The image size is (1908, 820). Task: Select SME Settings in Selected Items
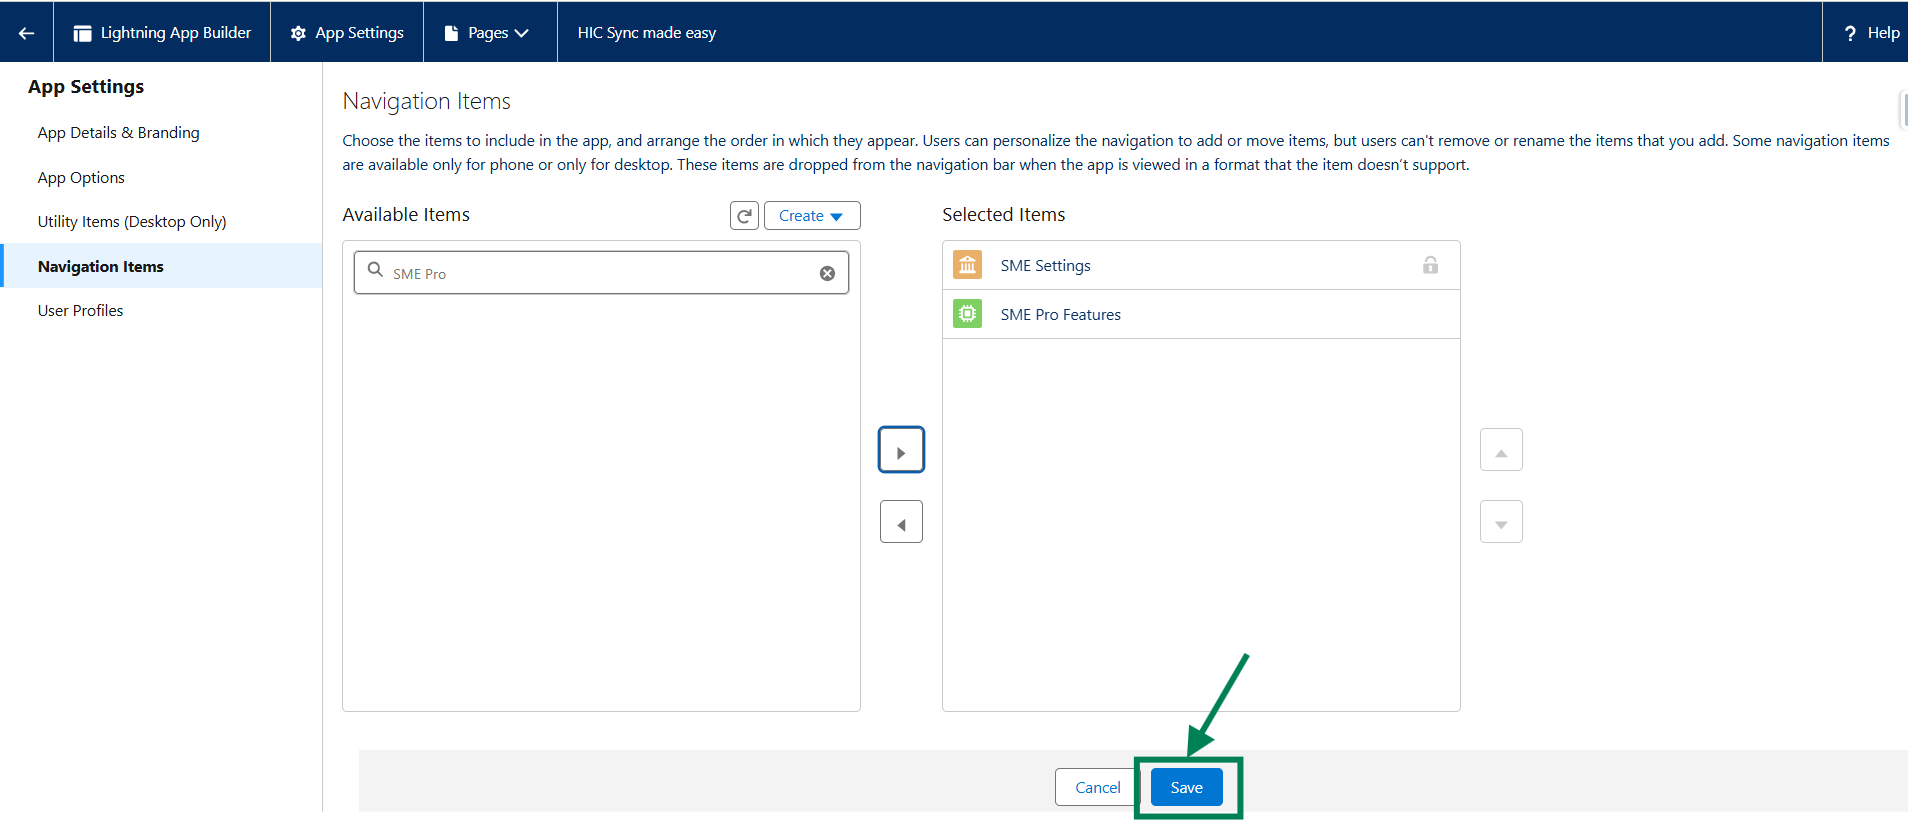(1201, 265)
